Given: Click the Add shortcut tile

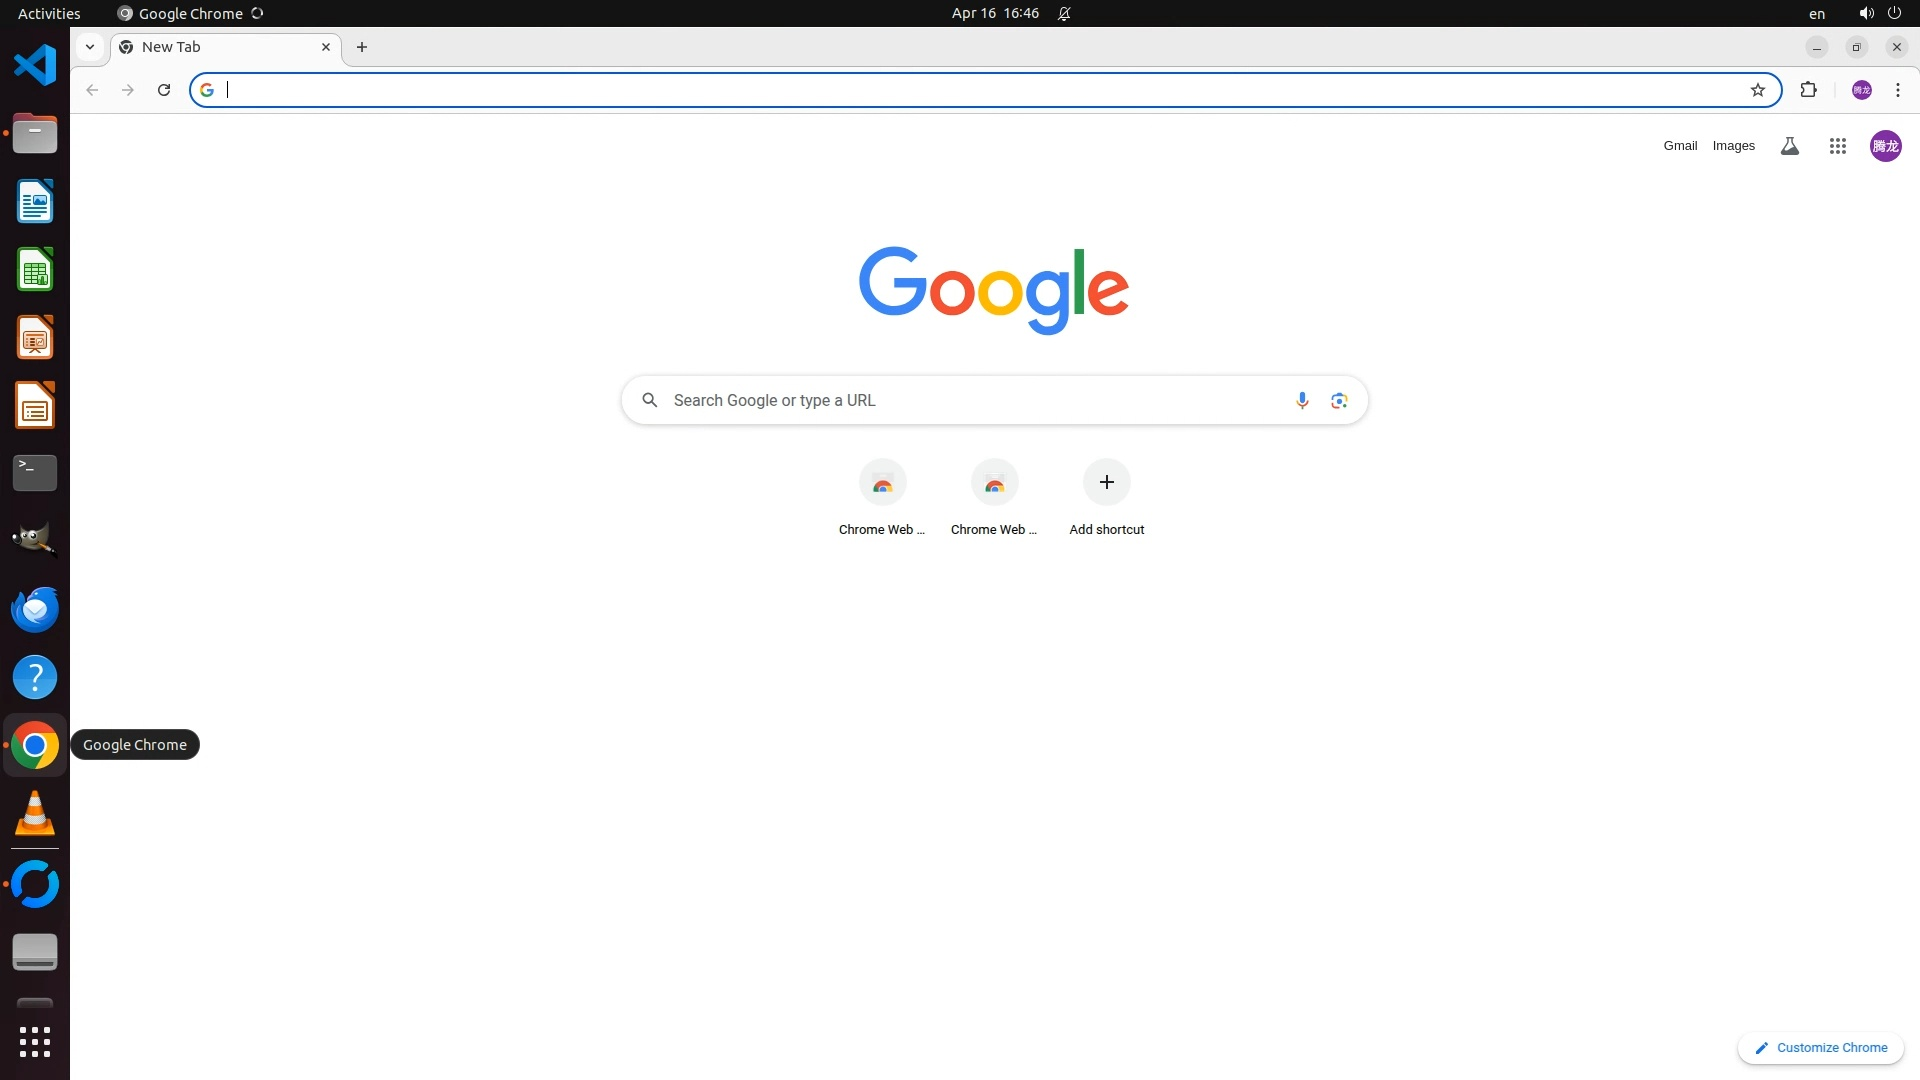Looking at the screenshot, I should [x=1106, y=483].
